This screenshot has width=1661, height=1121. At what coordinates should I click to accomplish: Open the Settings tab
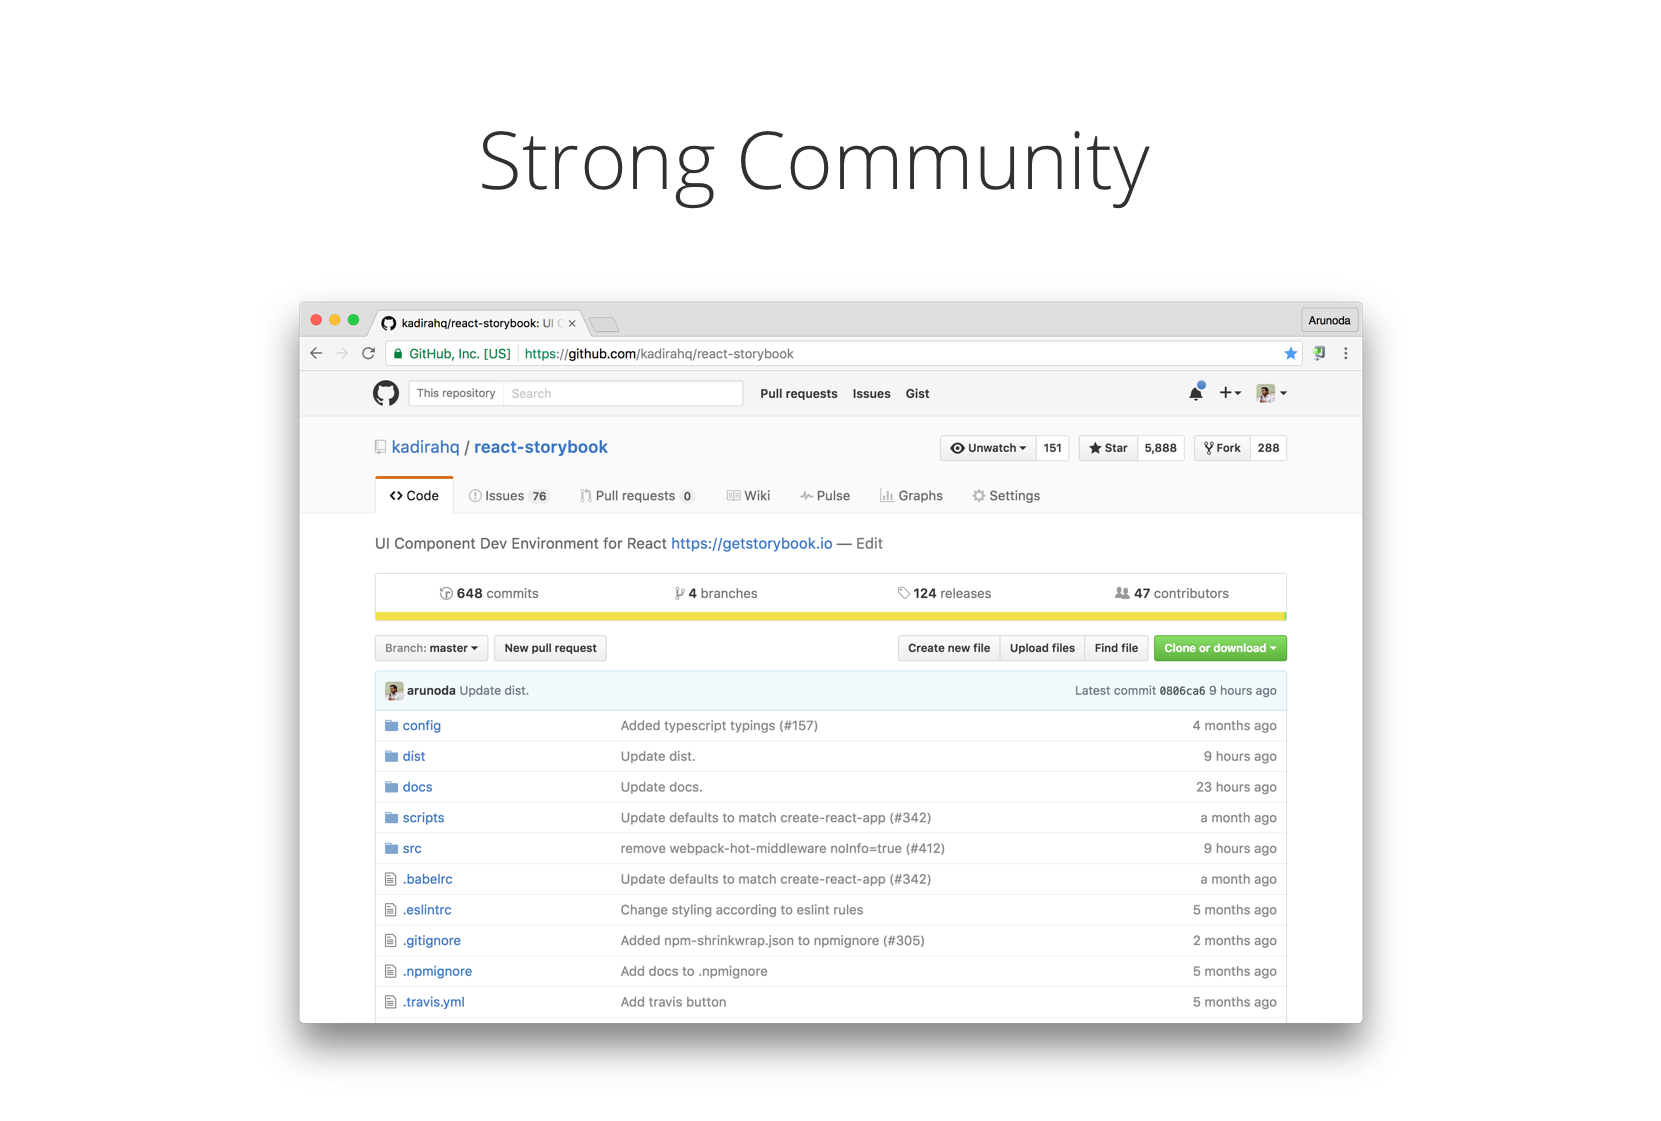[1006, 496]
